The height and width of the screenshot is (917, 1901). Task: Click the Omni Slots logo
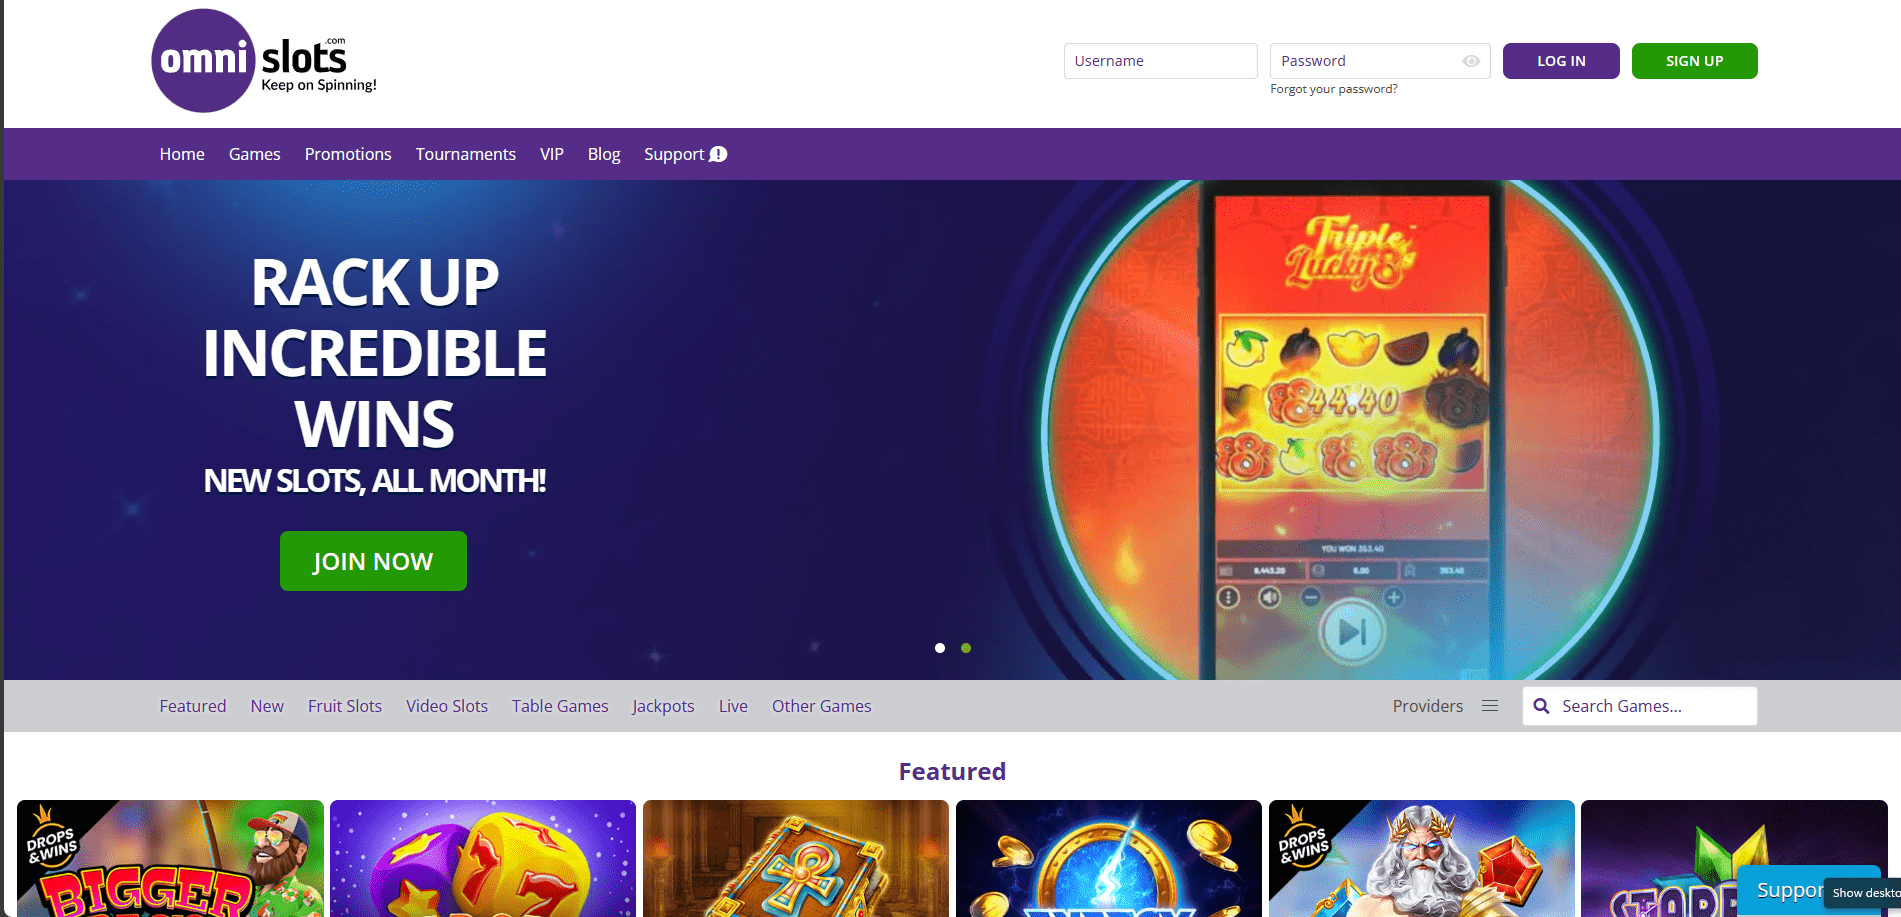pyautogui.click(x=264, y=61)
